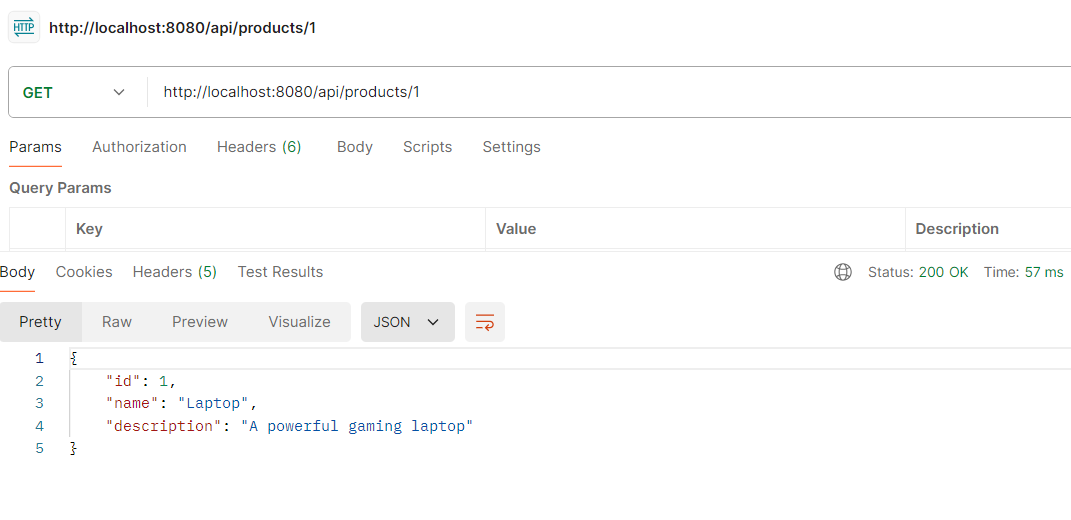1071x520 pixels.
Task: Show the response Cookies tab
Action: (84, 272)
